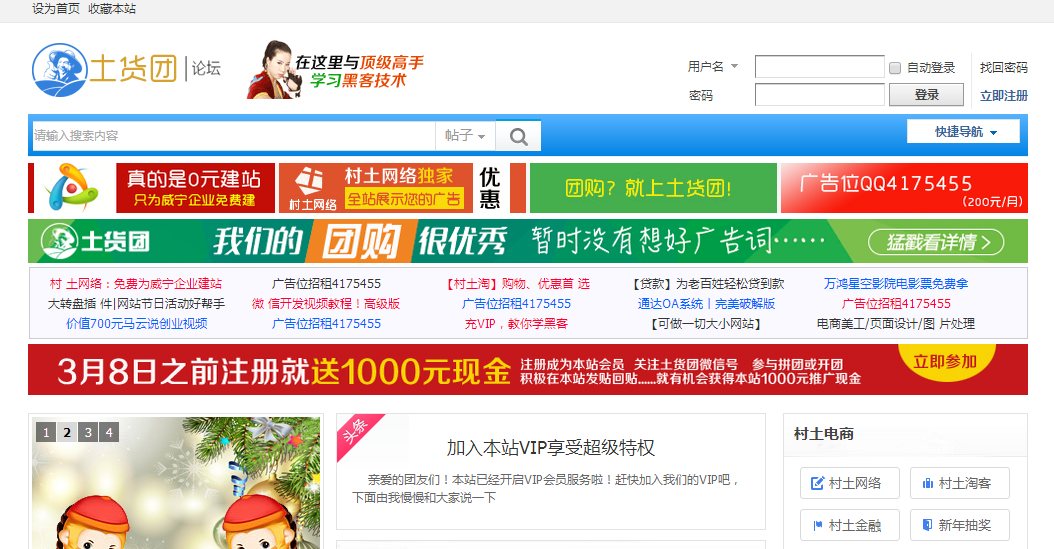Open the 电商美工/页面设计/图片处理 link

(x=896, y=324)
